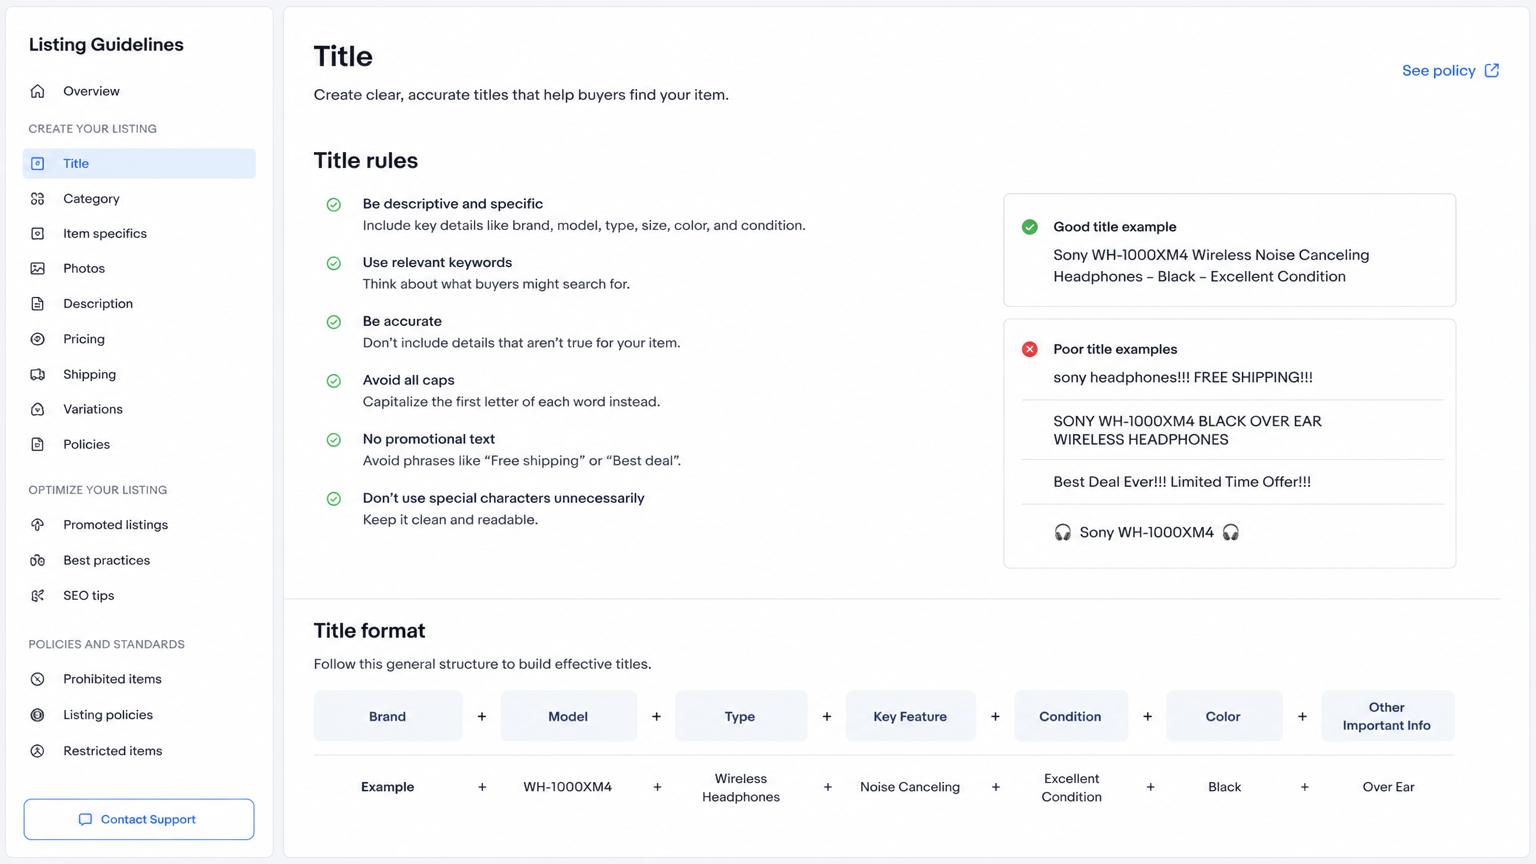Click the Photos image icon in sidebar
The width and height of the screenshot is (1536, 864).
click(38, 268)
